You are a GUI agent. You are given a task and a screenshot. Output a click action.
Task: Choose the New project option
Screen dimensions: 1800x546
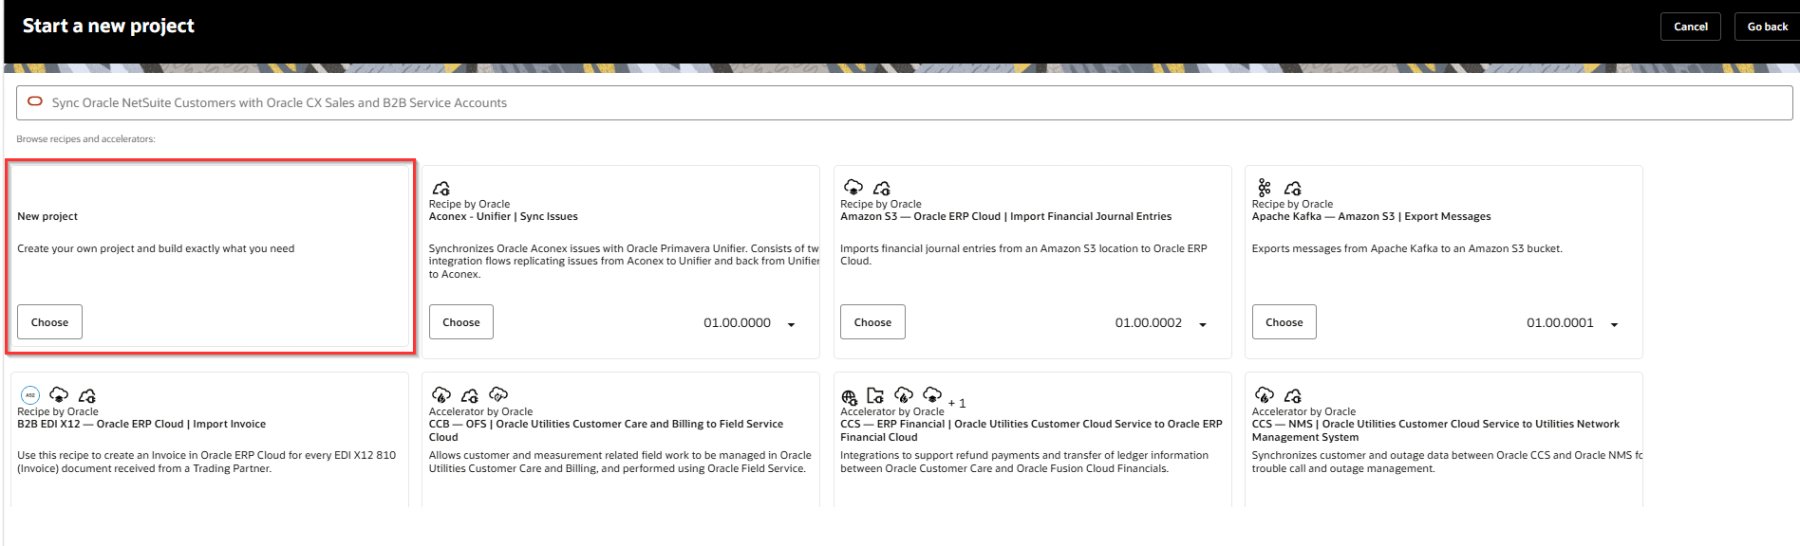tap(49, 322)
